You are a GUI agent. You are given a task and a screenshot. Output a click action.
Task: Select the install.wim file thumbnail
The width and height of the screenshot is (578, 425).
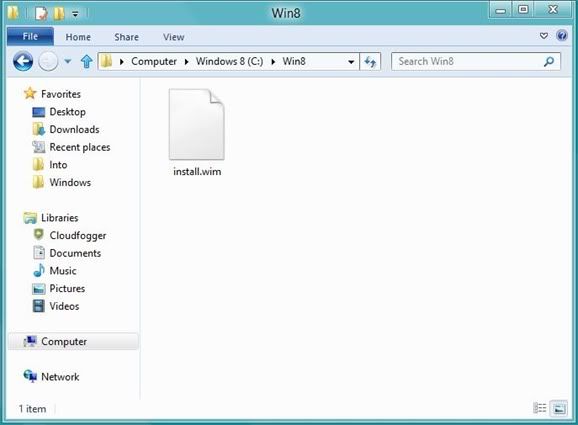click(x=196, y=124)
